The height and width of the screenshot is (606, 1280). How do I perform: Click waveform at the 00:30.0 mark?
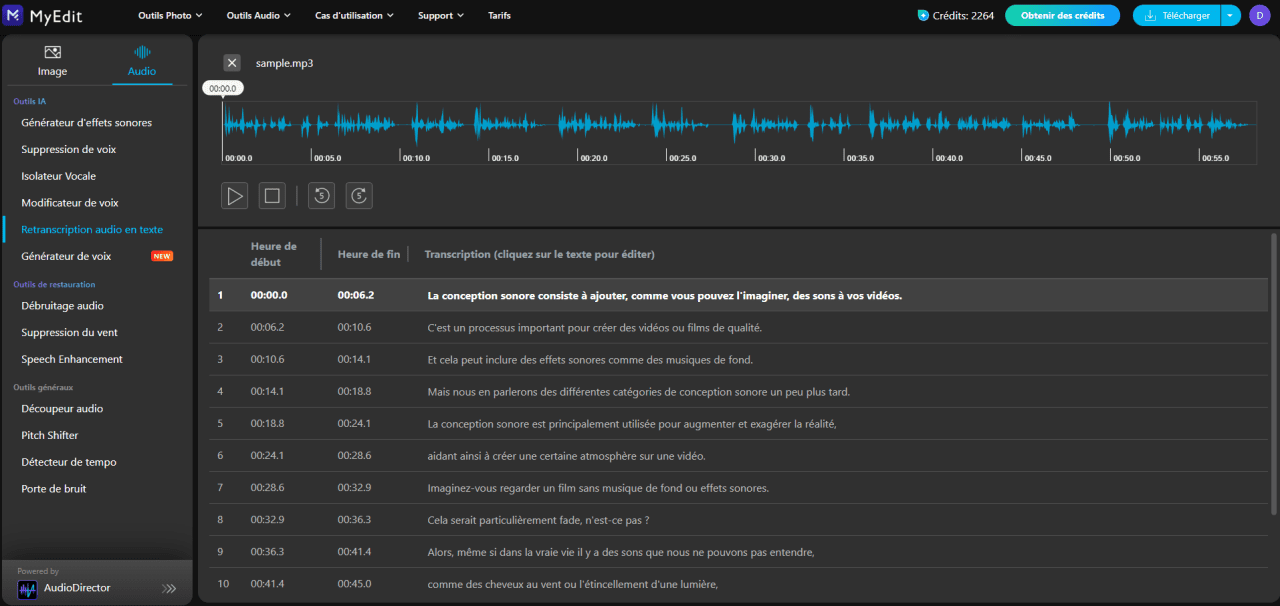tap(757, 125)
